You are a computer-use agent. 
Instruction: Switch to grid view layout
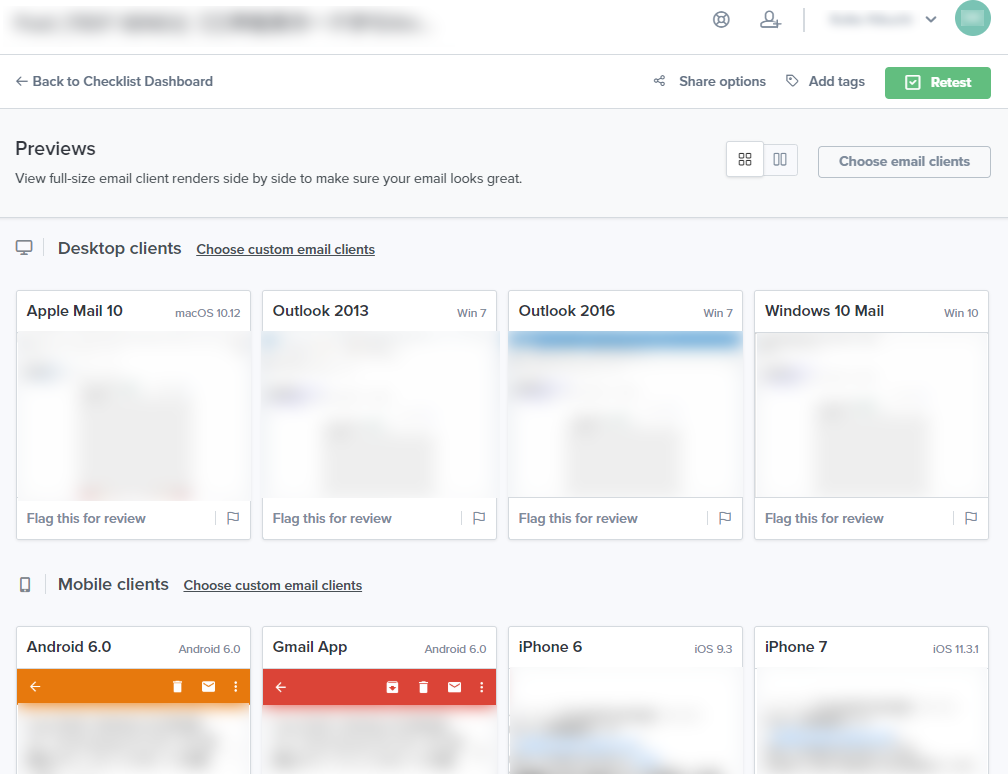(744, 159)
